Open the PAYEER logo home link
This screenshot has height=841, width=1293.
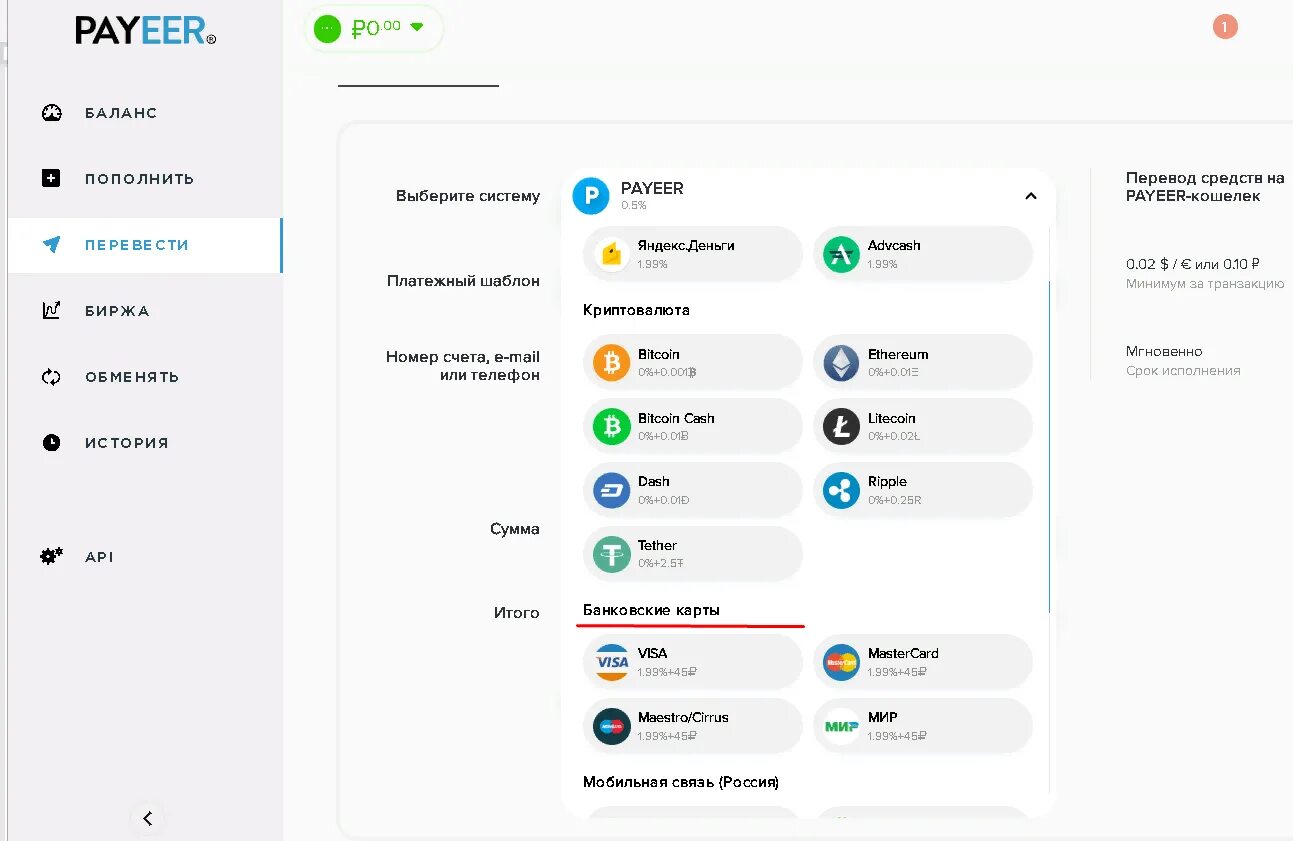145,30
